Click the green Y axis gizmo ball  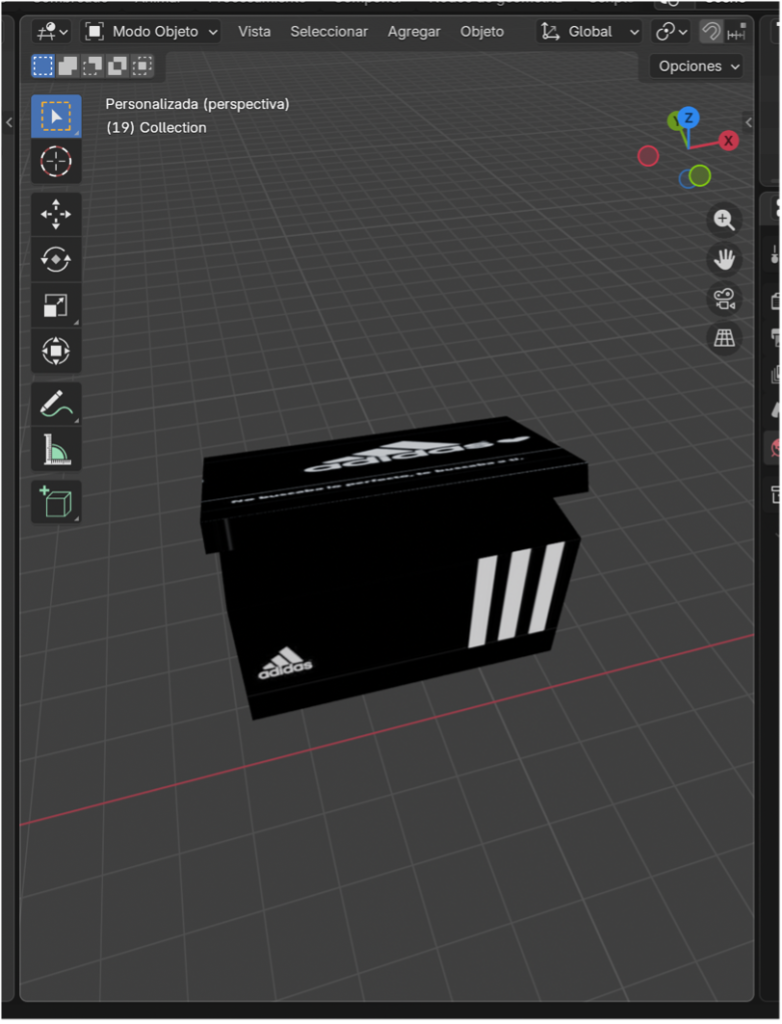point(674,120)
